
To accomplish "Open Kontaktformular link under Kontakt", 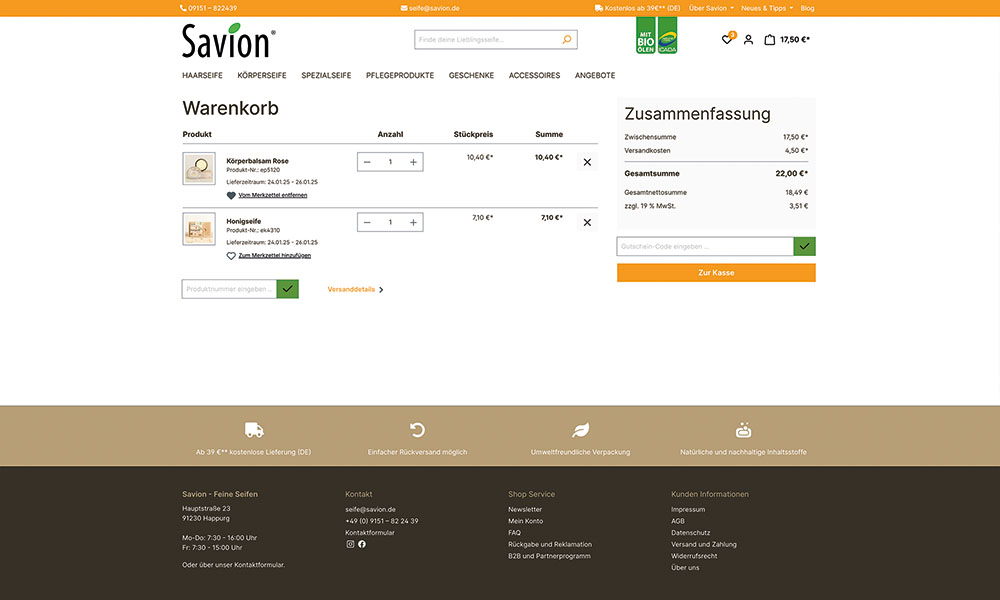I will click(x=370, y=532).
